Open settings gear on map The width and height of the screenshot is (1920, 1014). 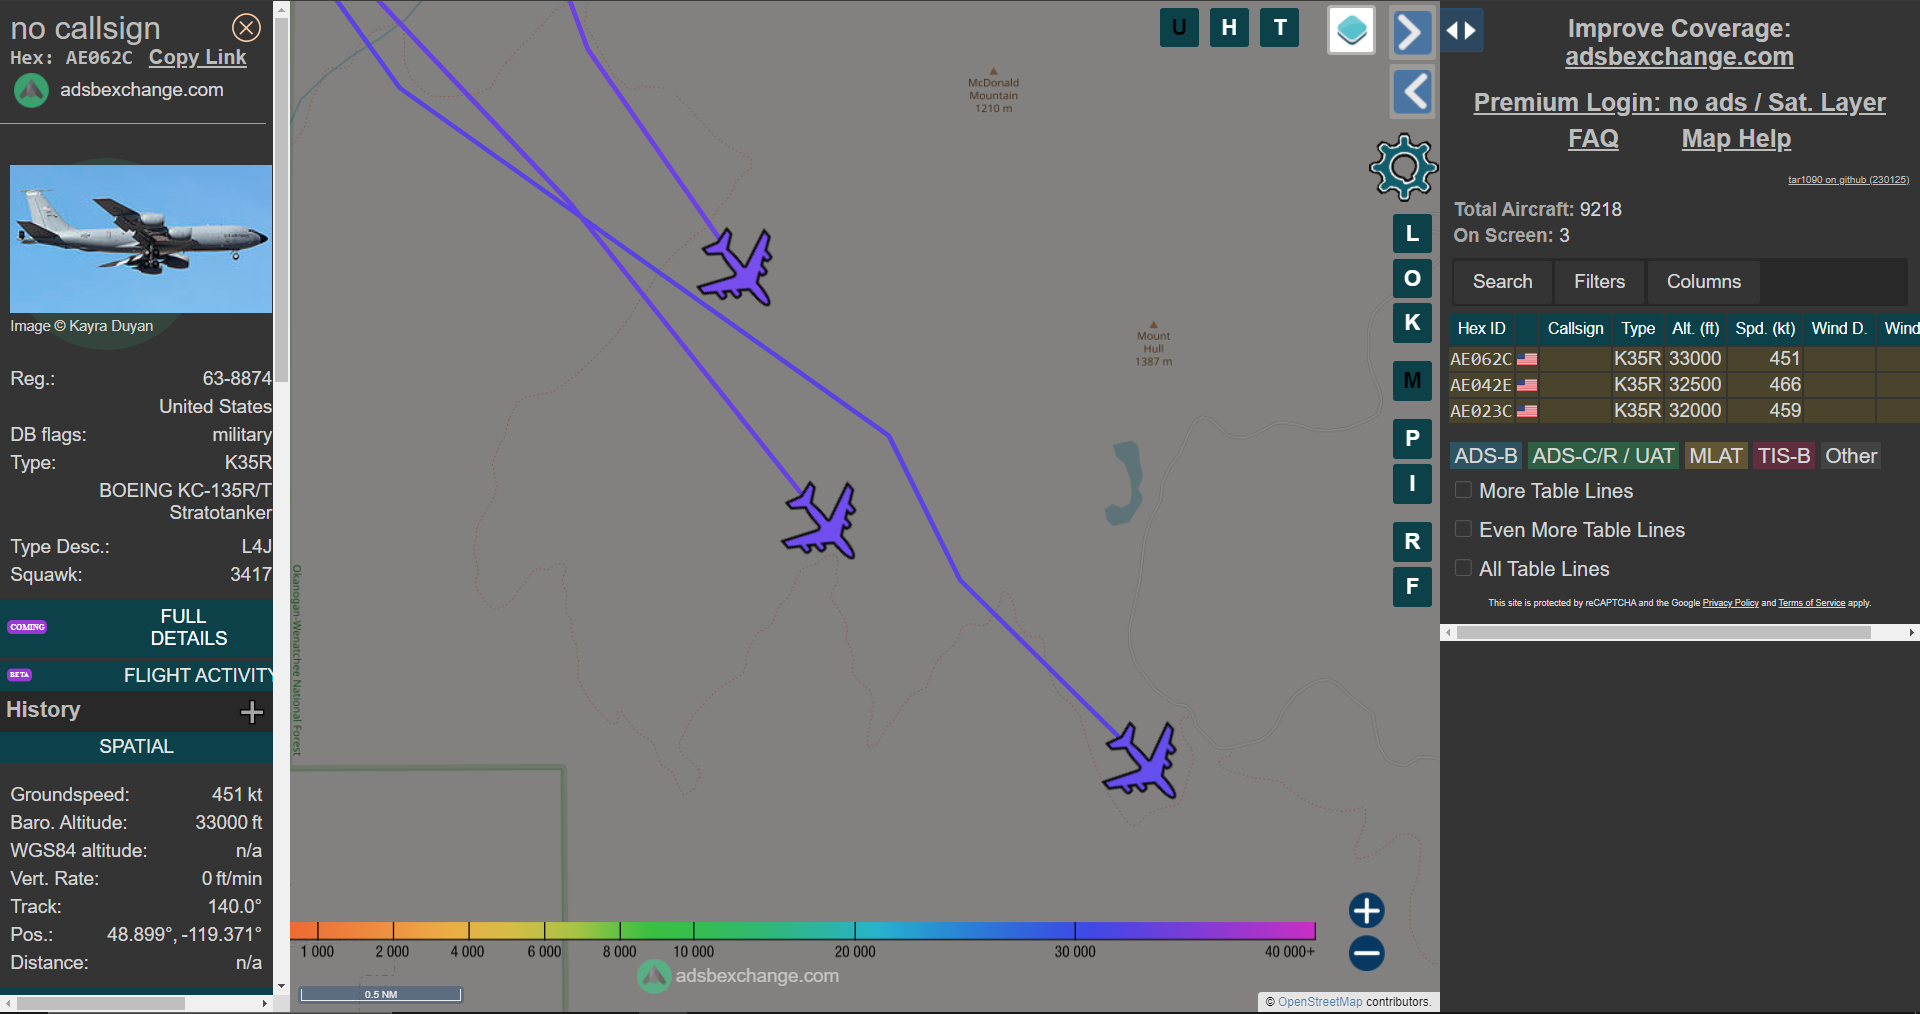tap(1404, 167)
